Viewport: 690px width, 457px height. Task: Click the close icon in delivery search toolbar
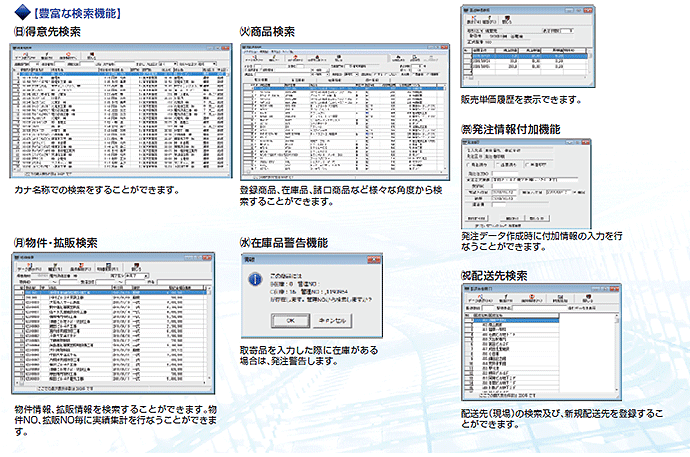click(588, 298)
